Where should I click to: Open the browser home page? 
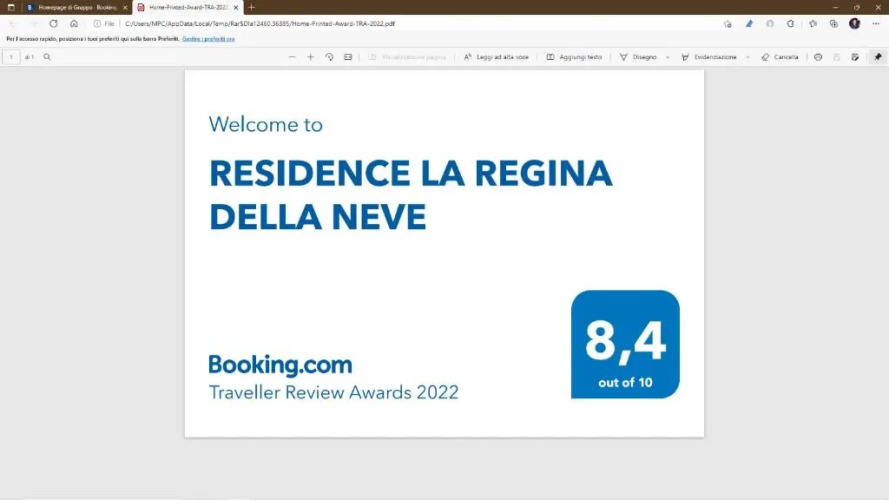(x=74, y=23)
